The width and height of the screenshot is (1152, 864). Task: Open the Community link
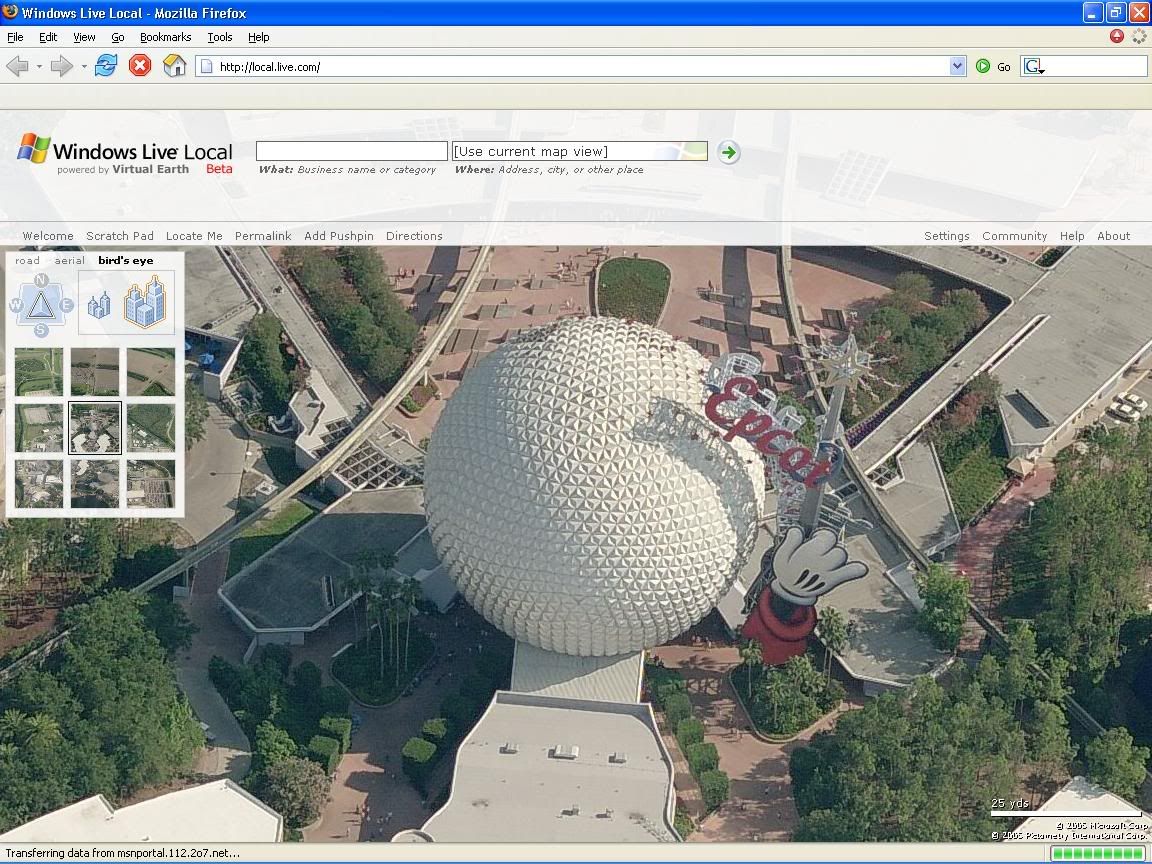(1015, 236)
